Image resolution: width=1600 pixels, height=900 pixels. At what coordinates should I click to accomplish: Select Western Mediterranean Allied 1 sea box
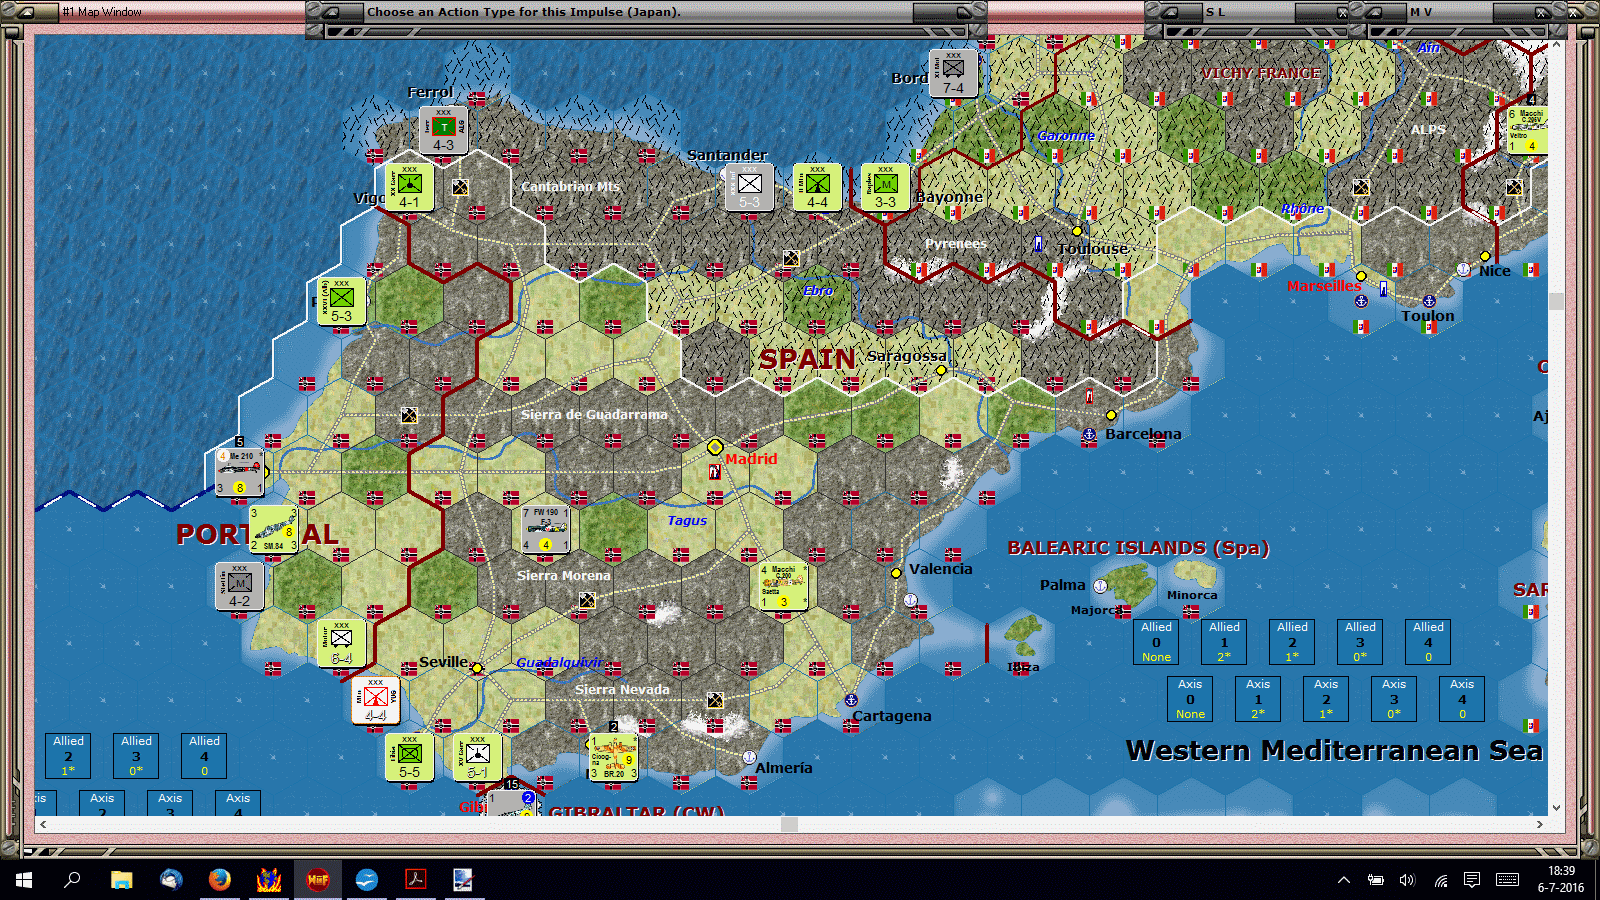click(1224, 642)
